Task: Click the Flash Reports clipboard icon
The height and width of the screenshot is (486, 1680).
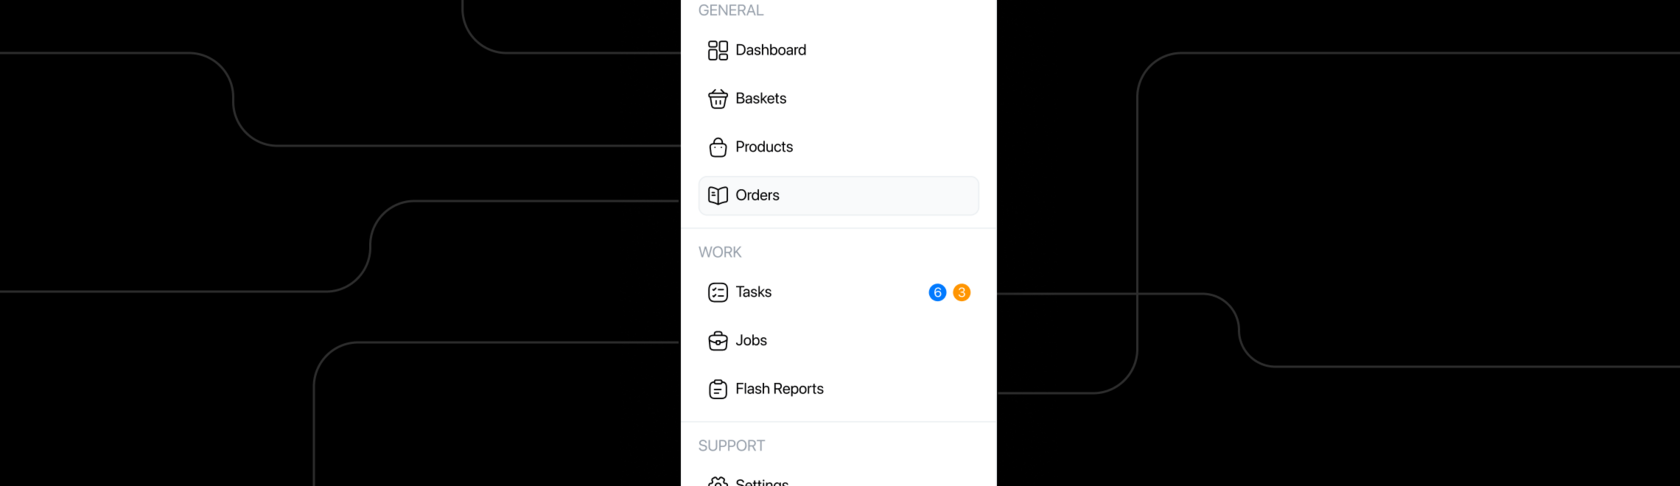Action: (718, 389)
